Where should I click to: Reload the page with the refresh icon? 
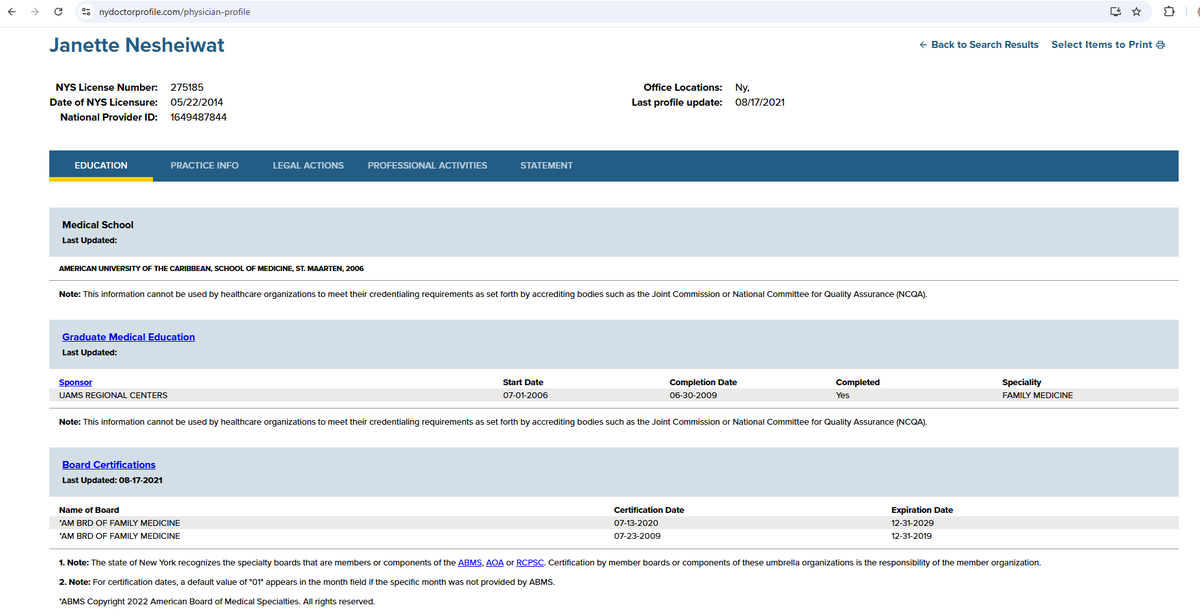(x=59, y=12)
